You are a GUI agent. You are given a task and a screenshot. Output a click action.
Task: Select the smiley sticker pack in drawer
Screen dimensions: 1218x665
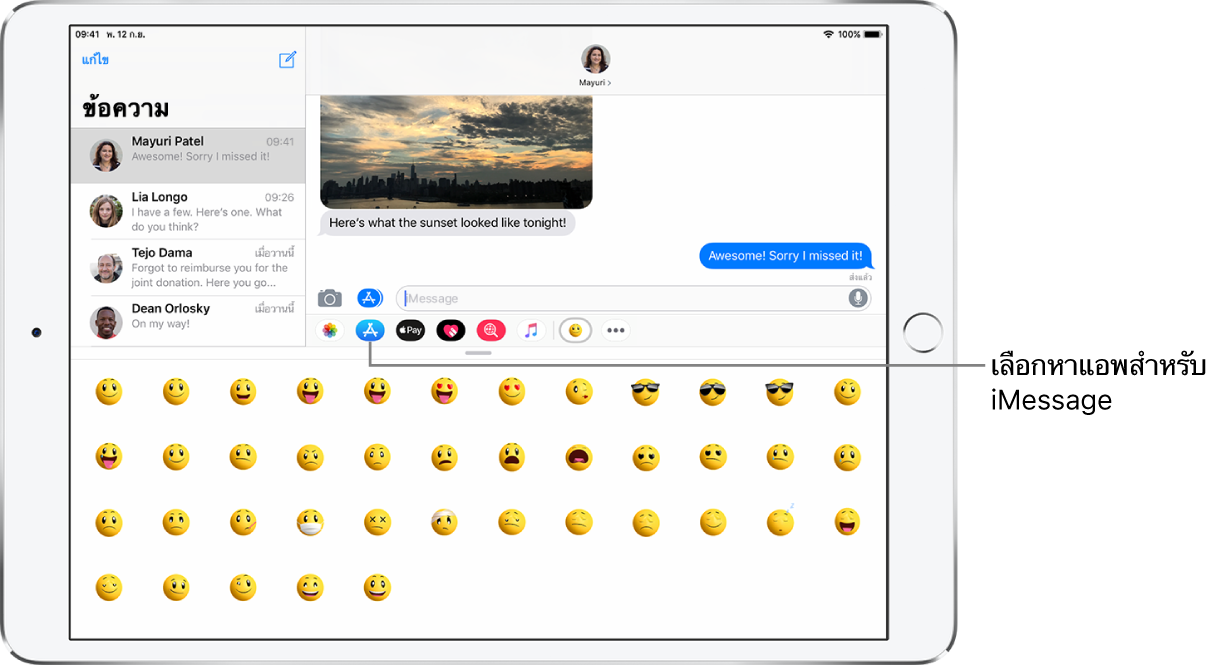pyautogui.click(x=575, y=331)
